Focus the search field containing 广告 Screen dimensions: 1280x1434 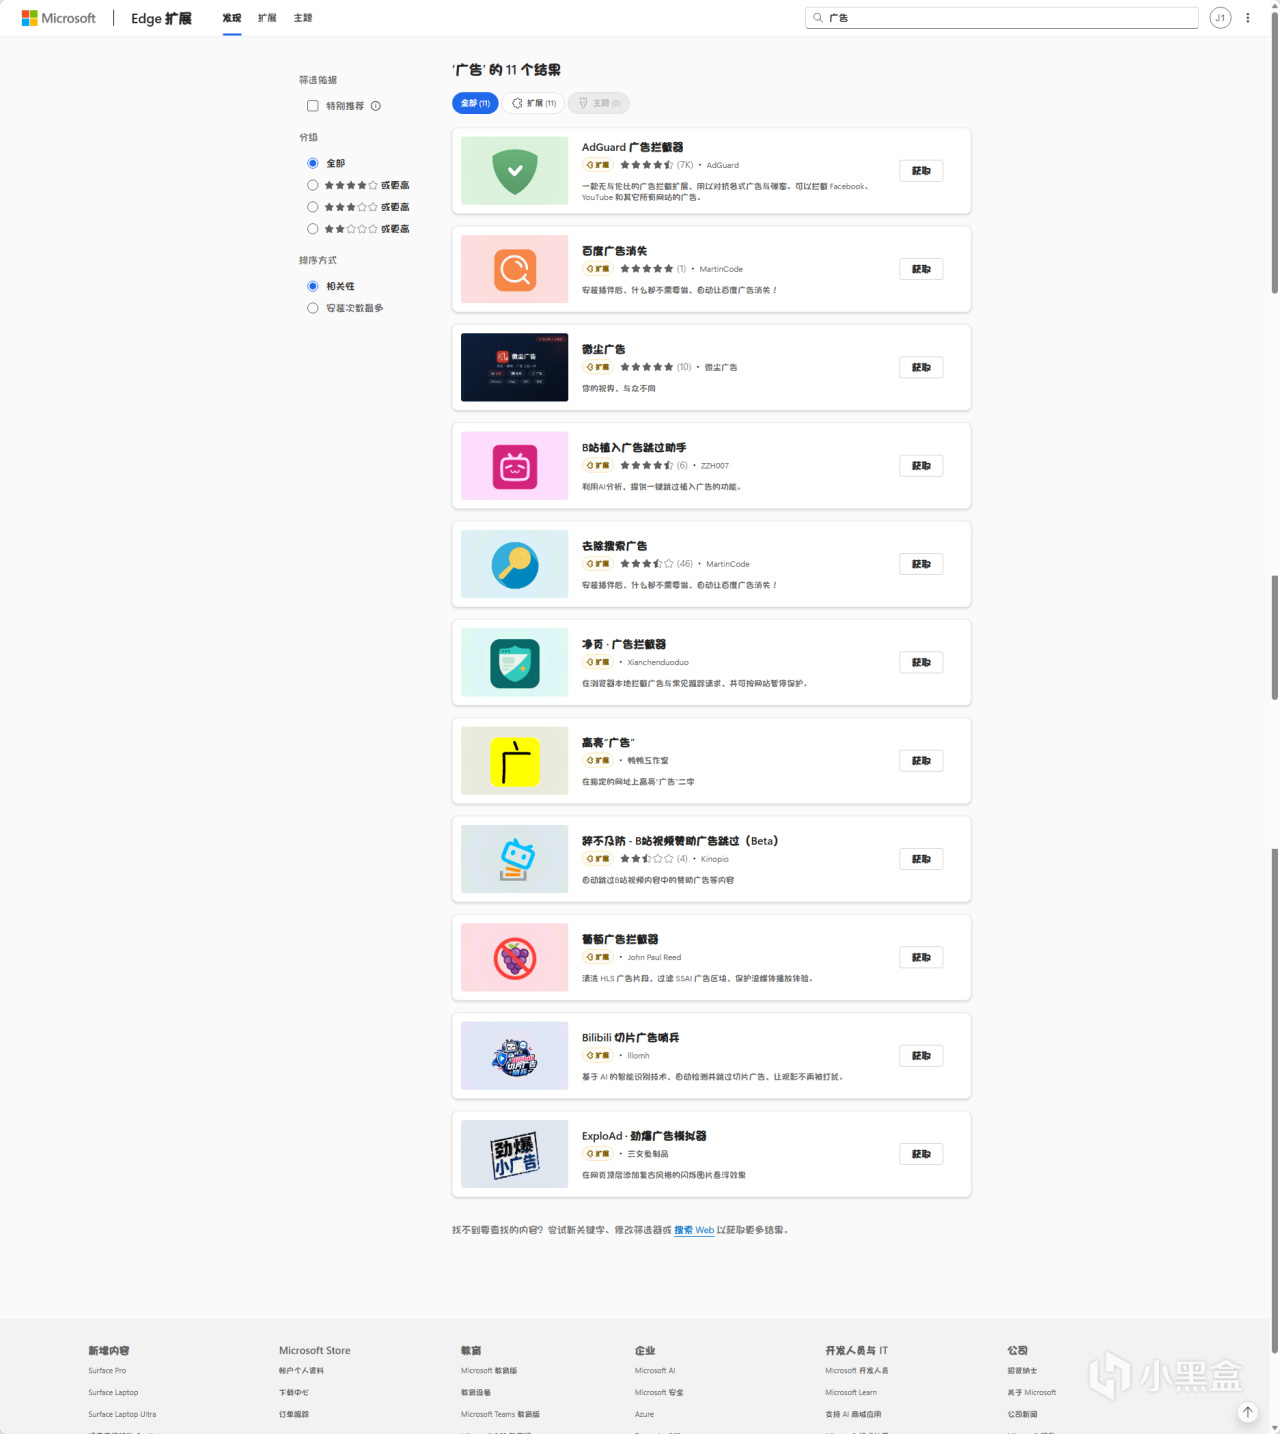[x=1001, y=18]
